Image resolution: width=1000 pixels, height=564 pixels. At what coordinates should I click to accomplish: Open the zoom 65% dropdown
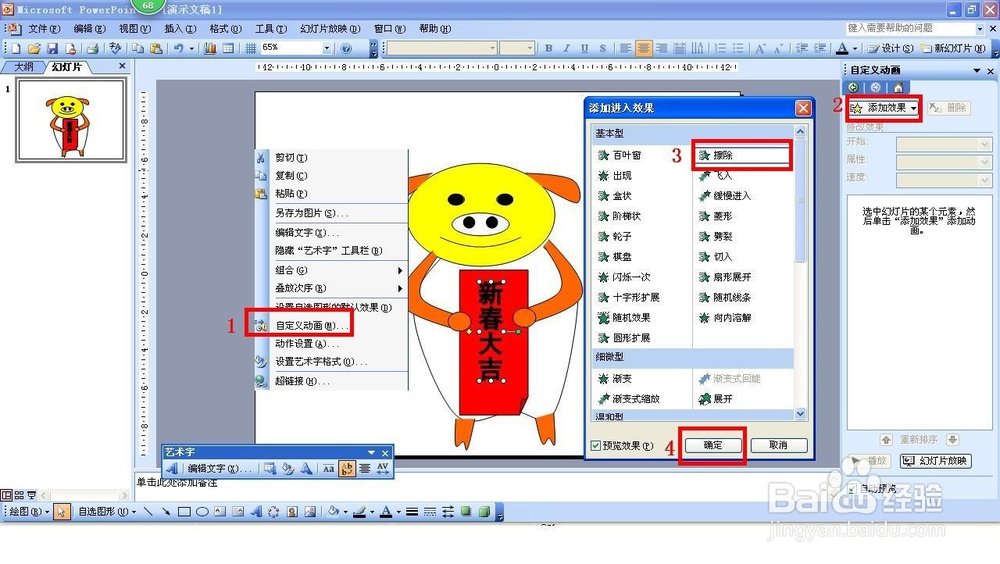coord(327,48)
